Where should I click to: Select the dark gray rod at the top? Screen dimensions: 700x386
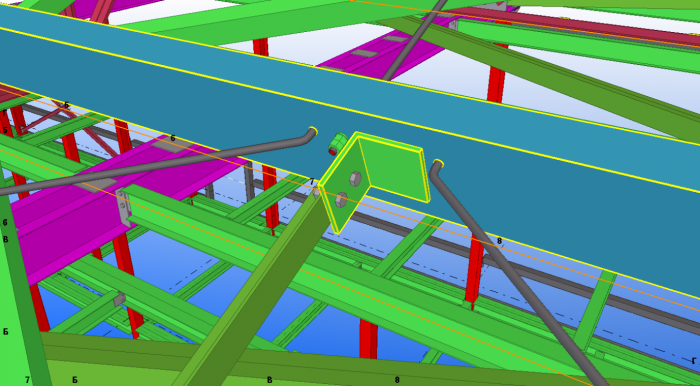point(415,40)
